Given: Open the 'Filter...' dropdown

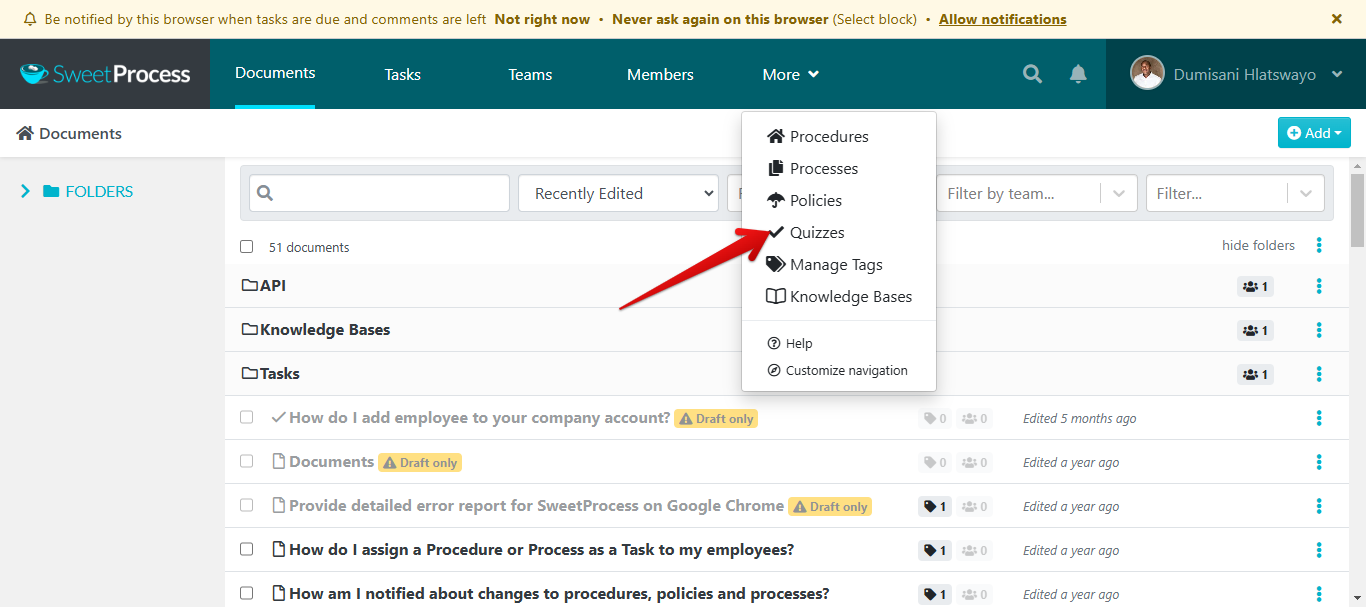Looking at the screenshot, I should (1235, 193).
